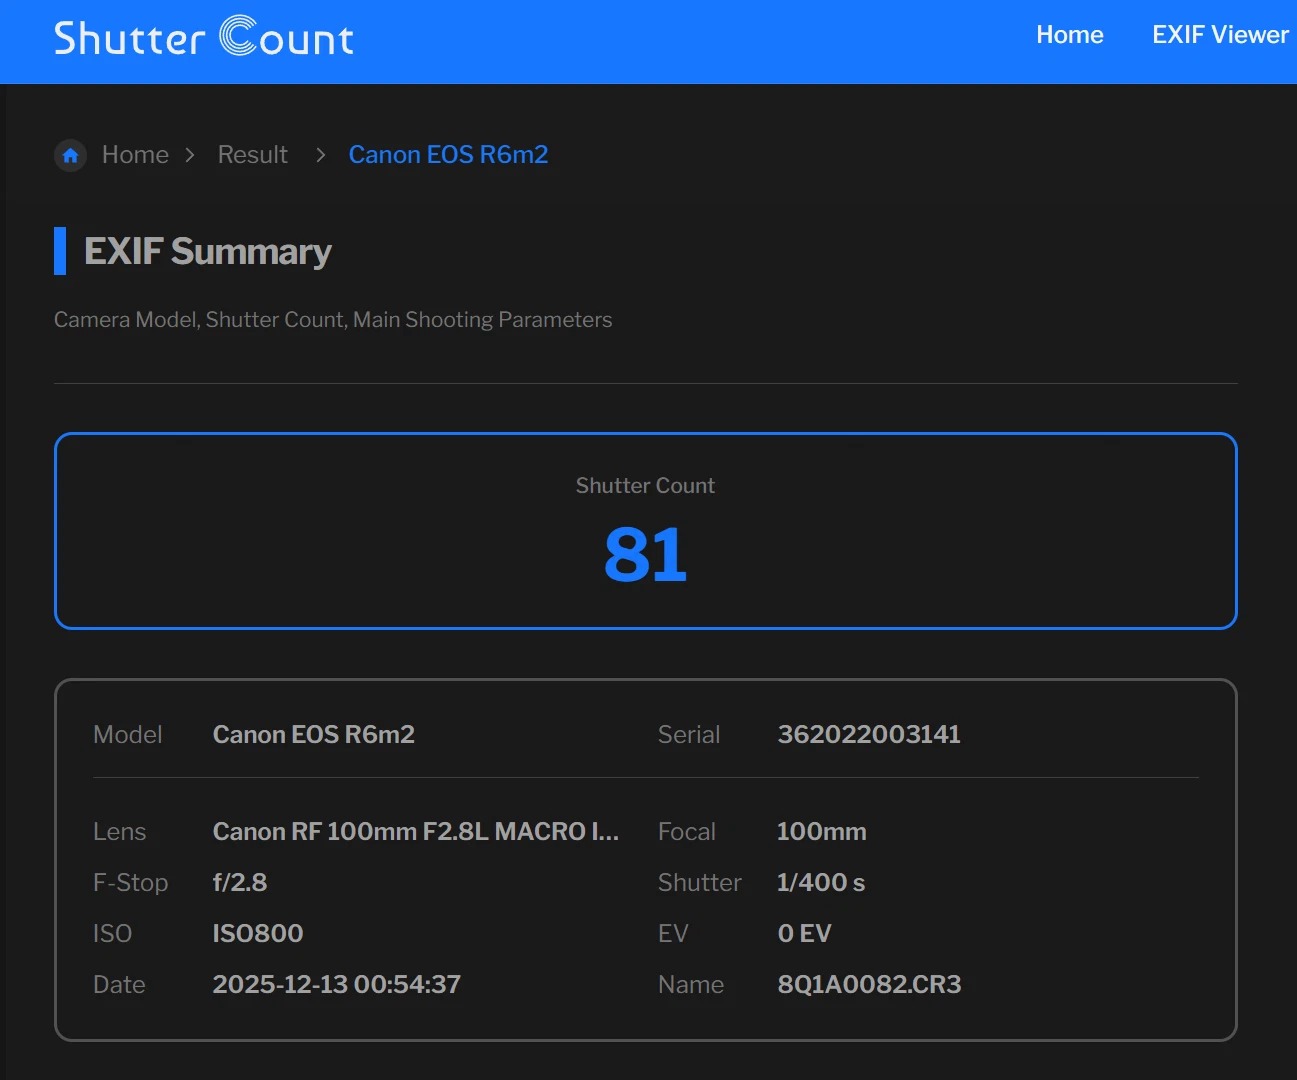Click the model value Canon EOS R6m2
Viewport: 1297px width, 1080px height.
tap(313, 735)
